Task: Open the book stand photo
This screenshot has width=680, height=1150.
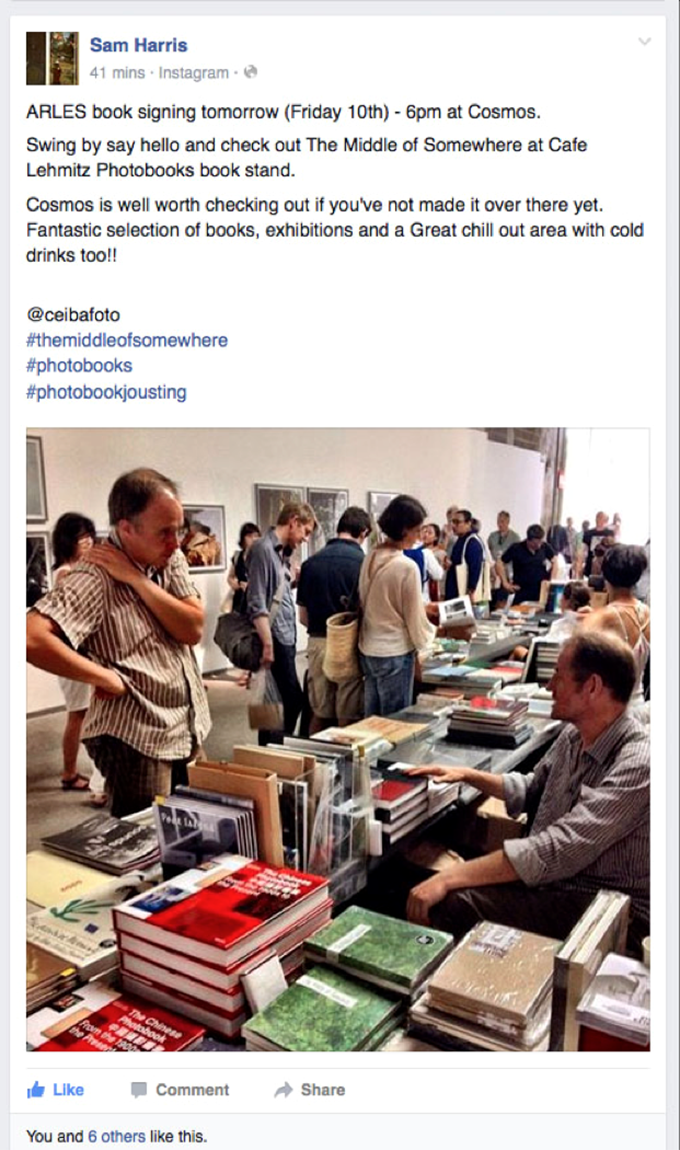Action: (x=338, y=739)
